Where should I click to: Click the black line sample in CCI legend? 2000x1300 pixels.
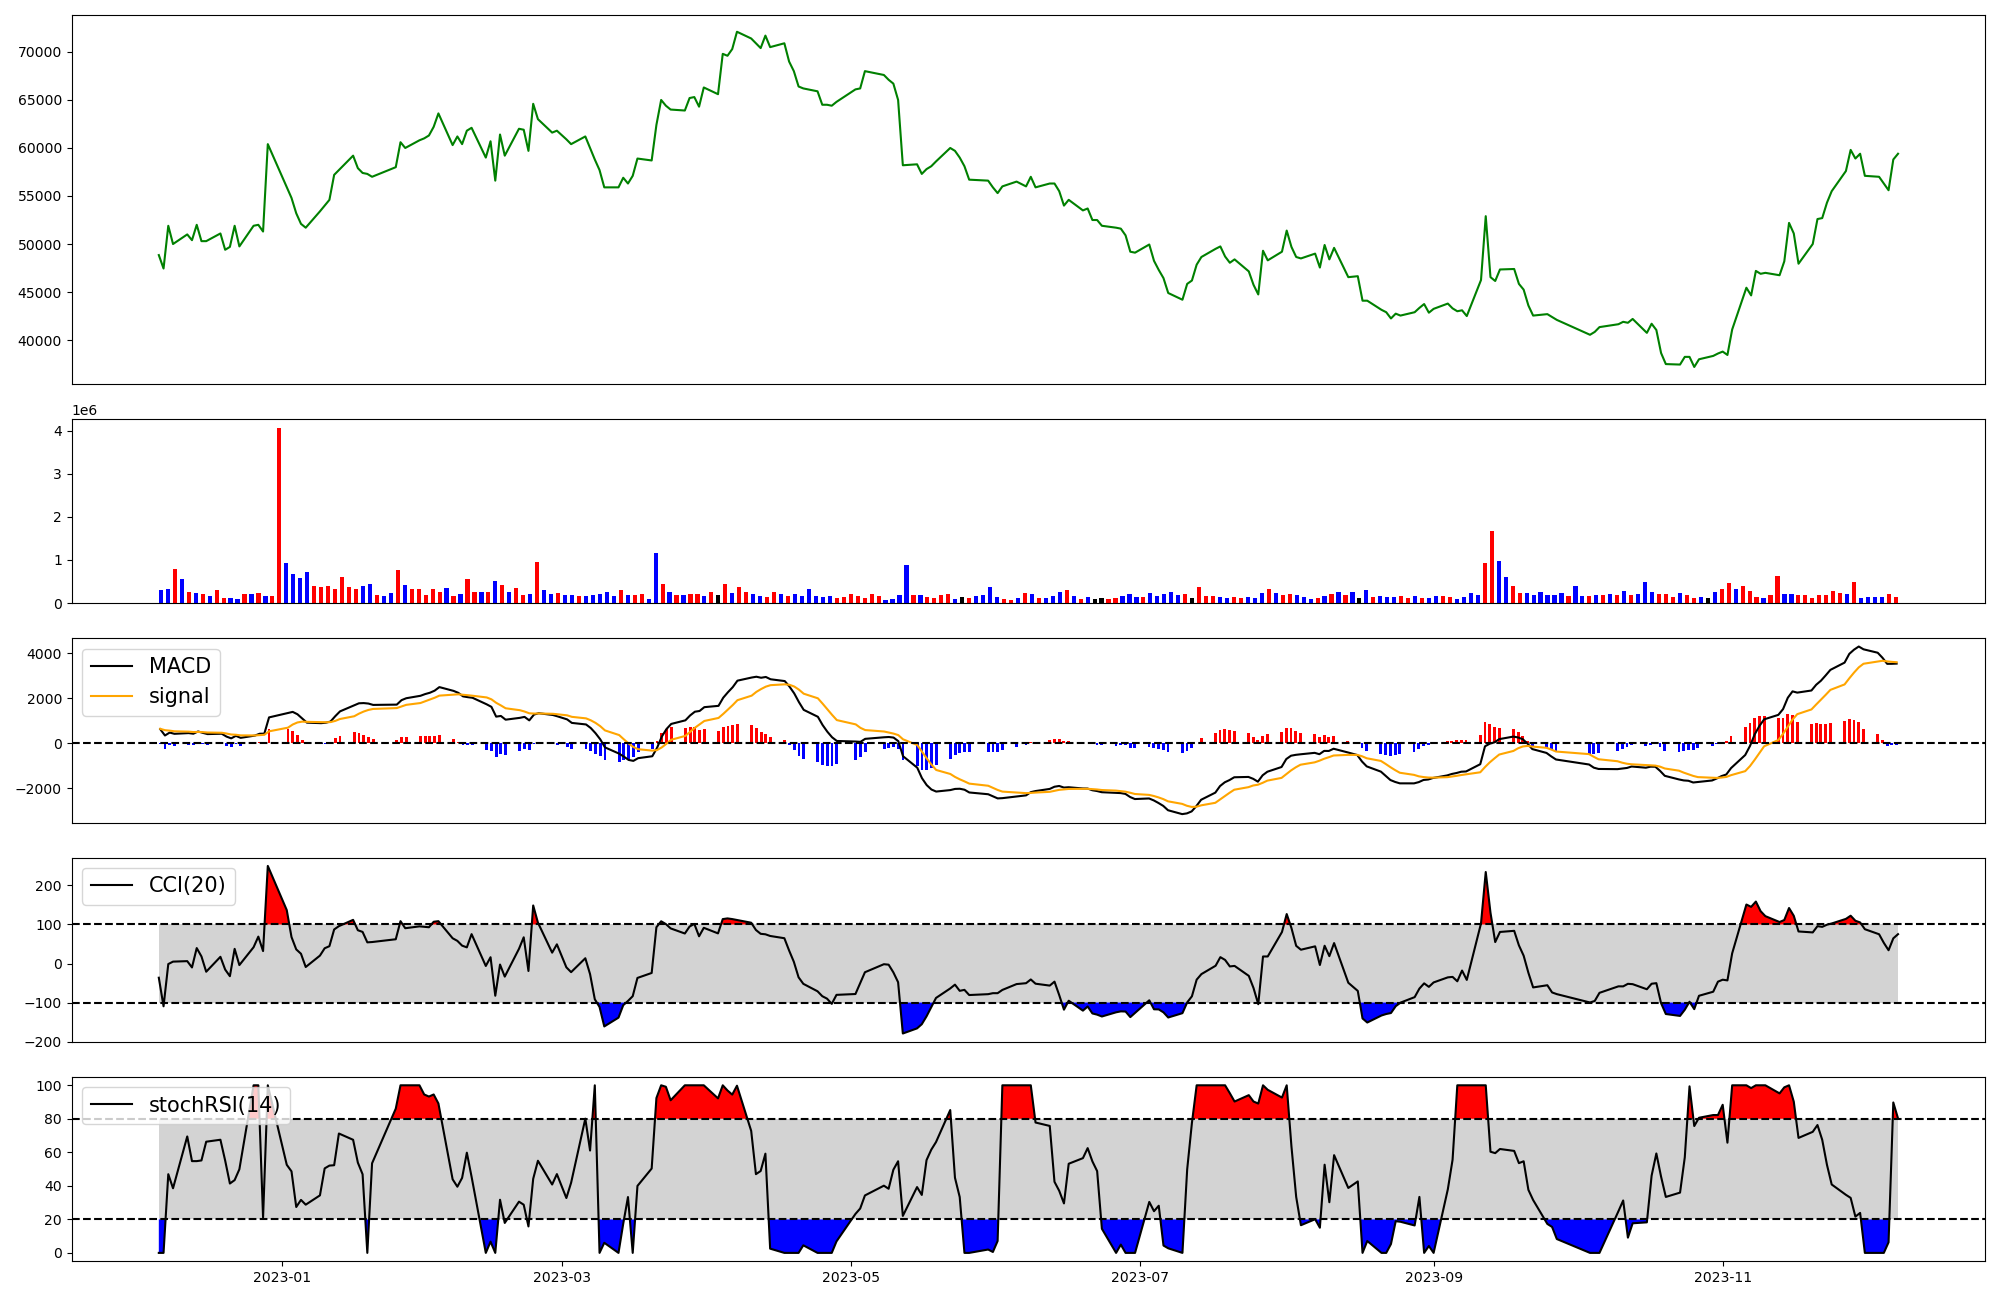111,885
